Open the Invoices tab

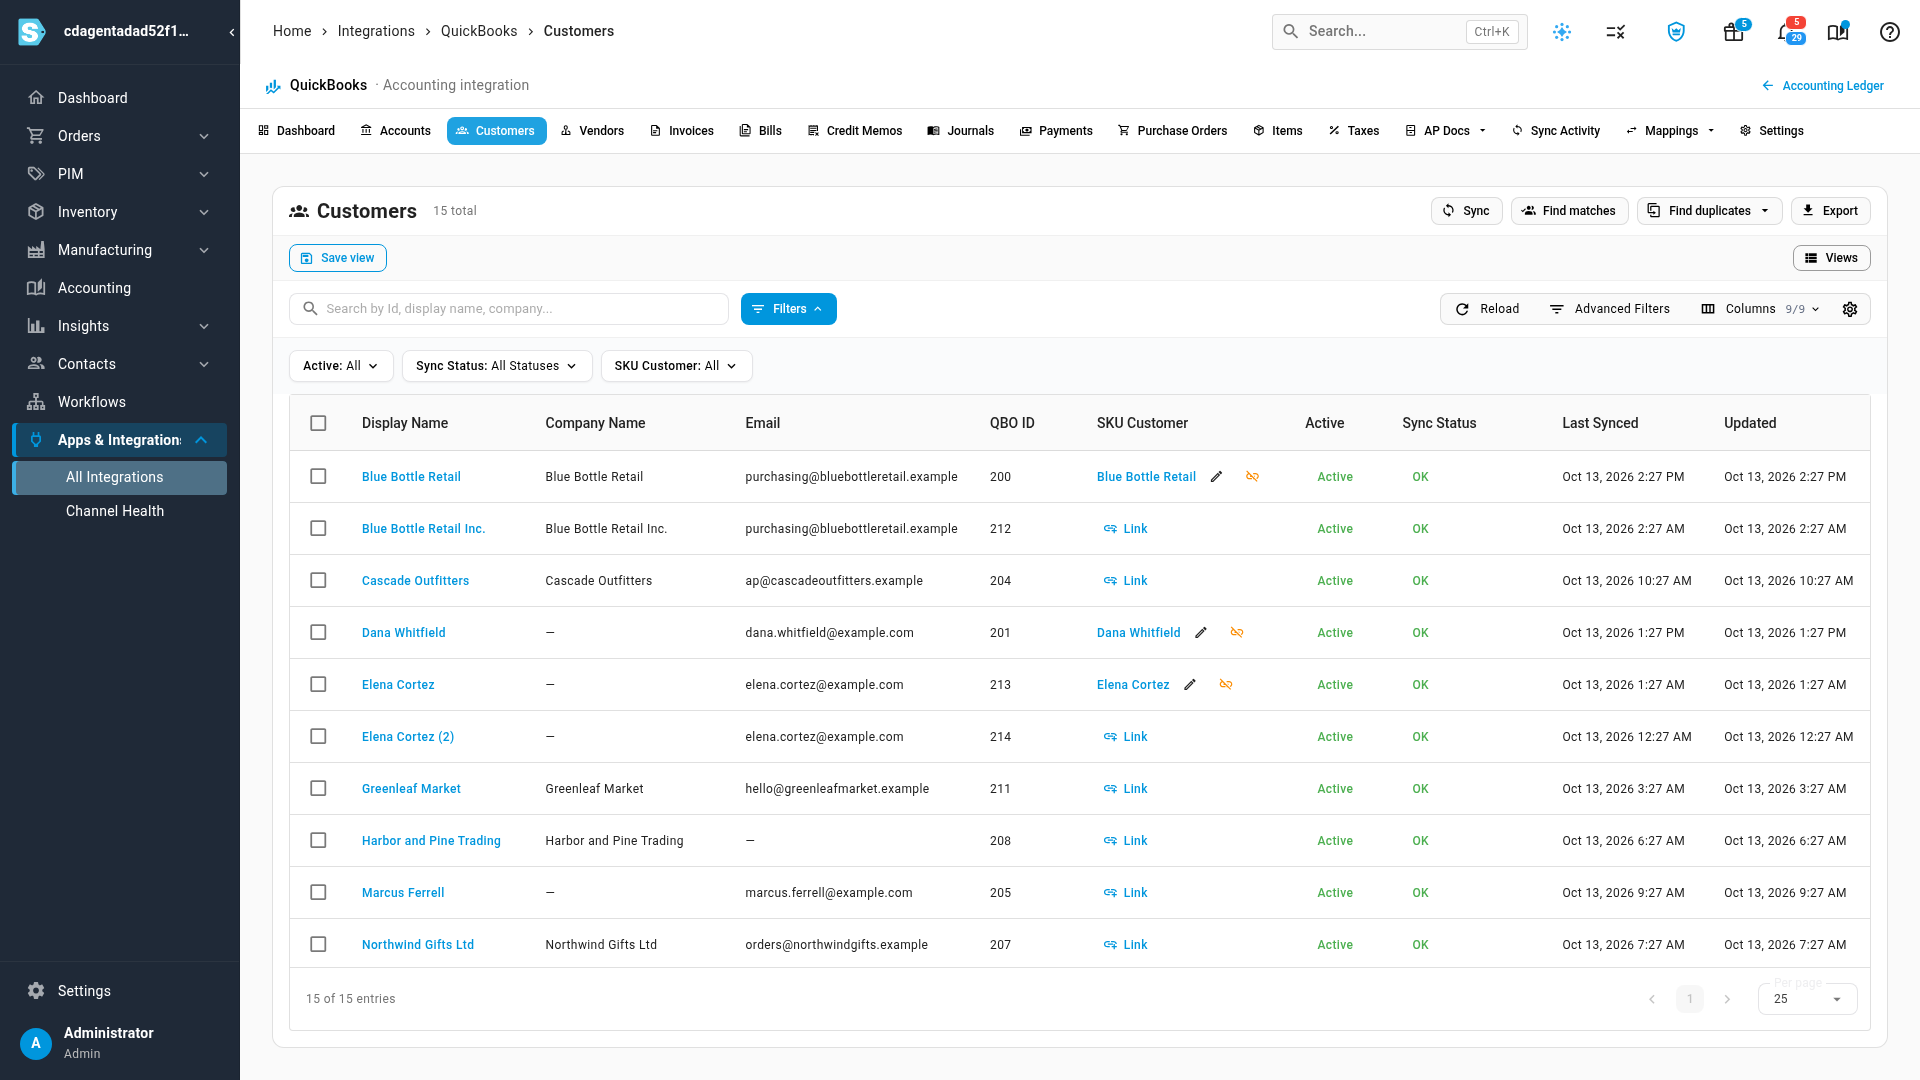[x=681, y=131]
